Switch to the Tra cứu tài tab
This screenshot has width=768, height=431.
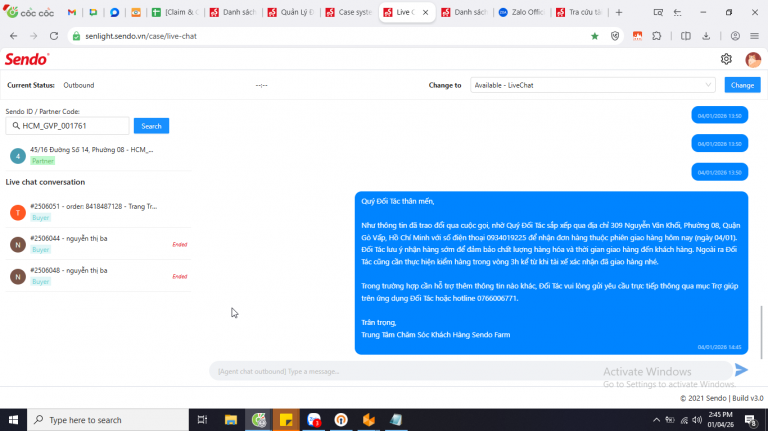tap(579, 12)
